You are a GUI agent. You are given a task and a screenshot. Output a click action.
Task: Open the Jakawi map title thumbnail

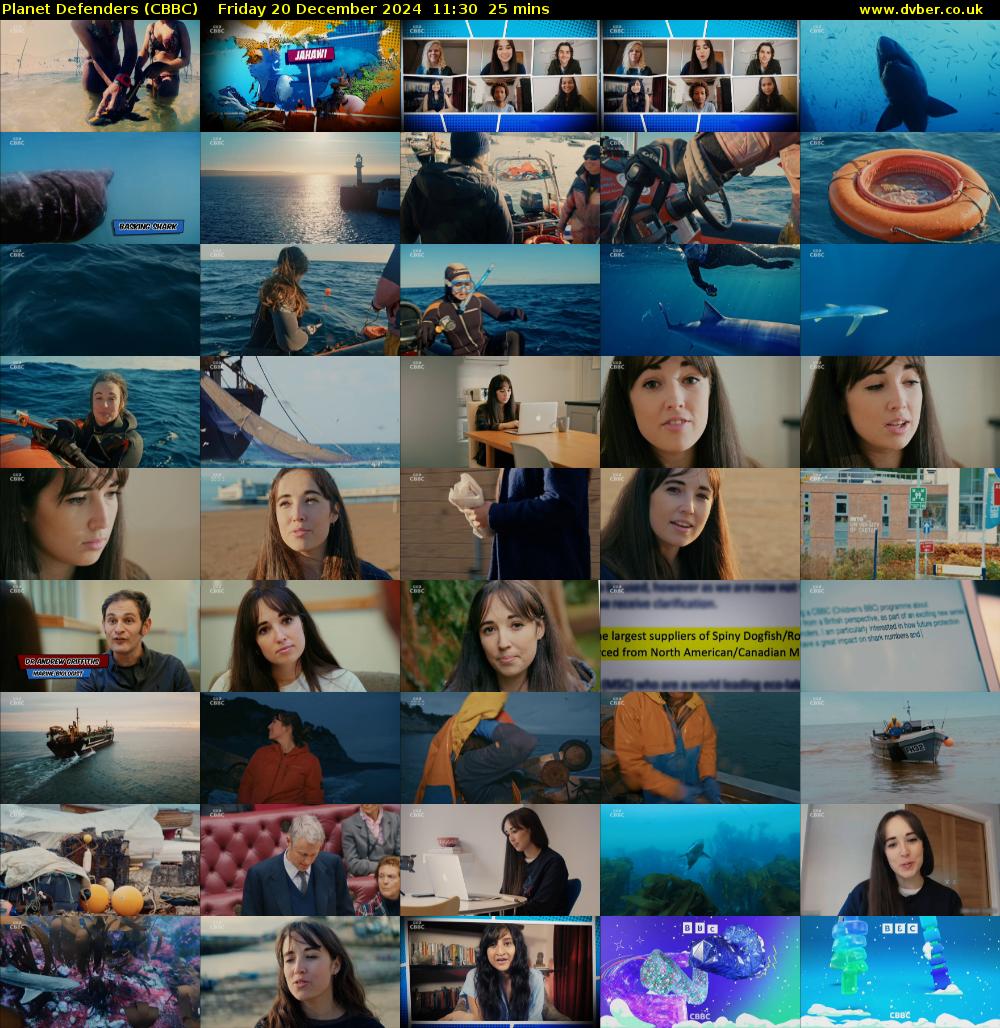click(x=300, y=76)
